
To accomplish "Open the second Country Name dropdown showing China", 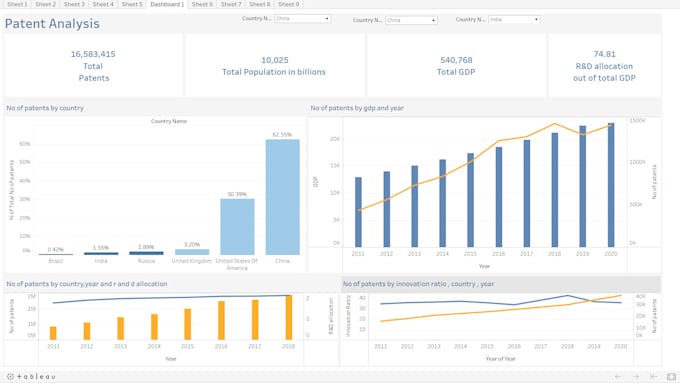I will 411,20.
